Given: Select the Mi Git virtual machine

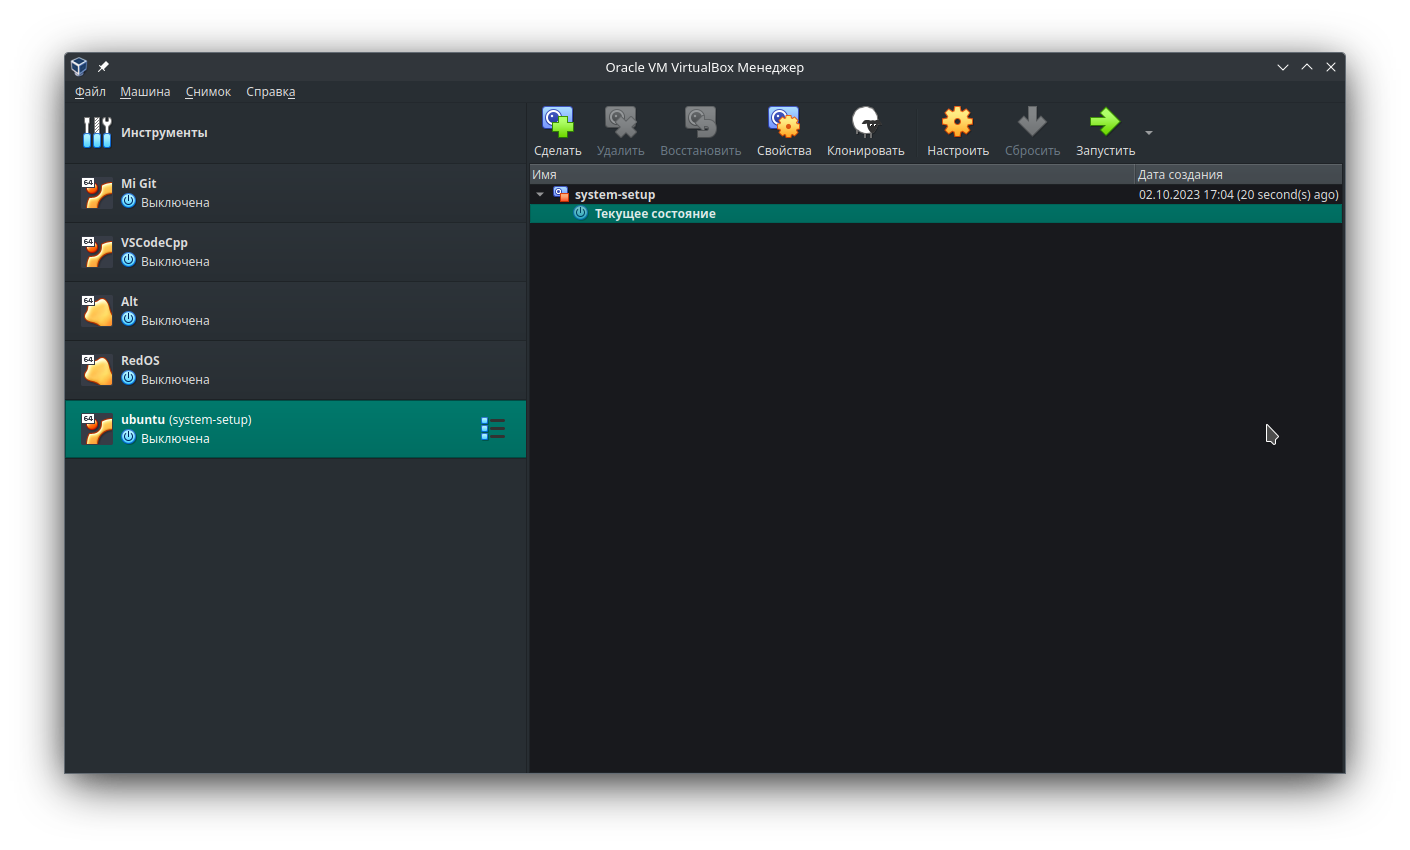Looking at the screenshot, I should [x=295, y=193].
